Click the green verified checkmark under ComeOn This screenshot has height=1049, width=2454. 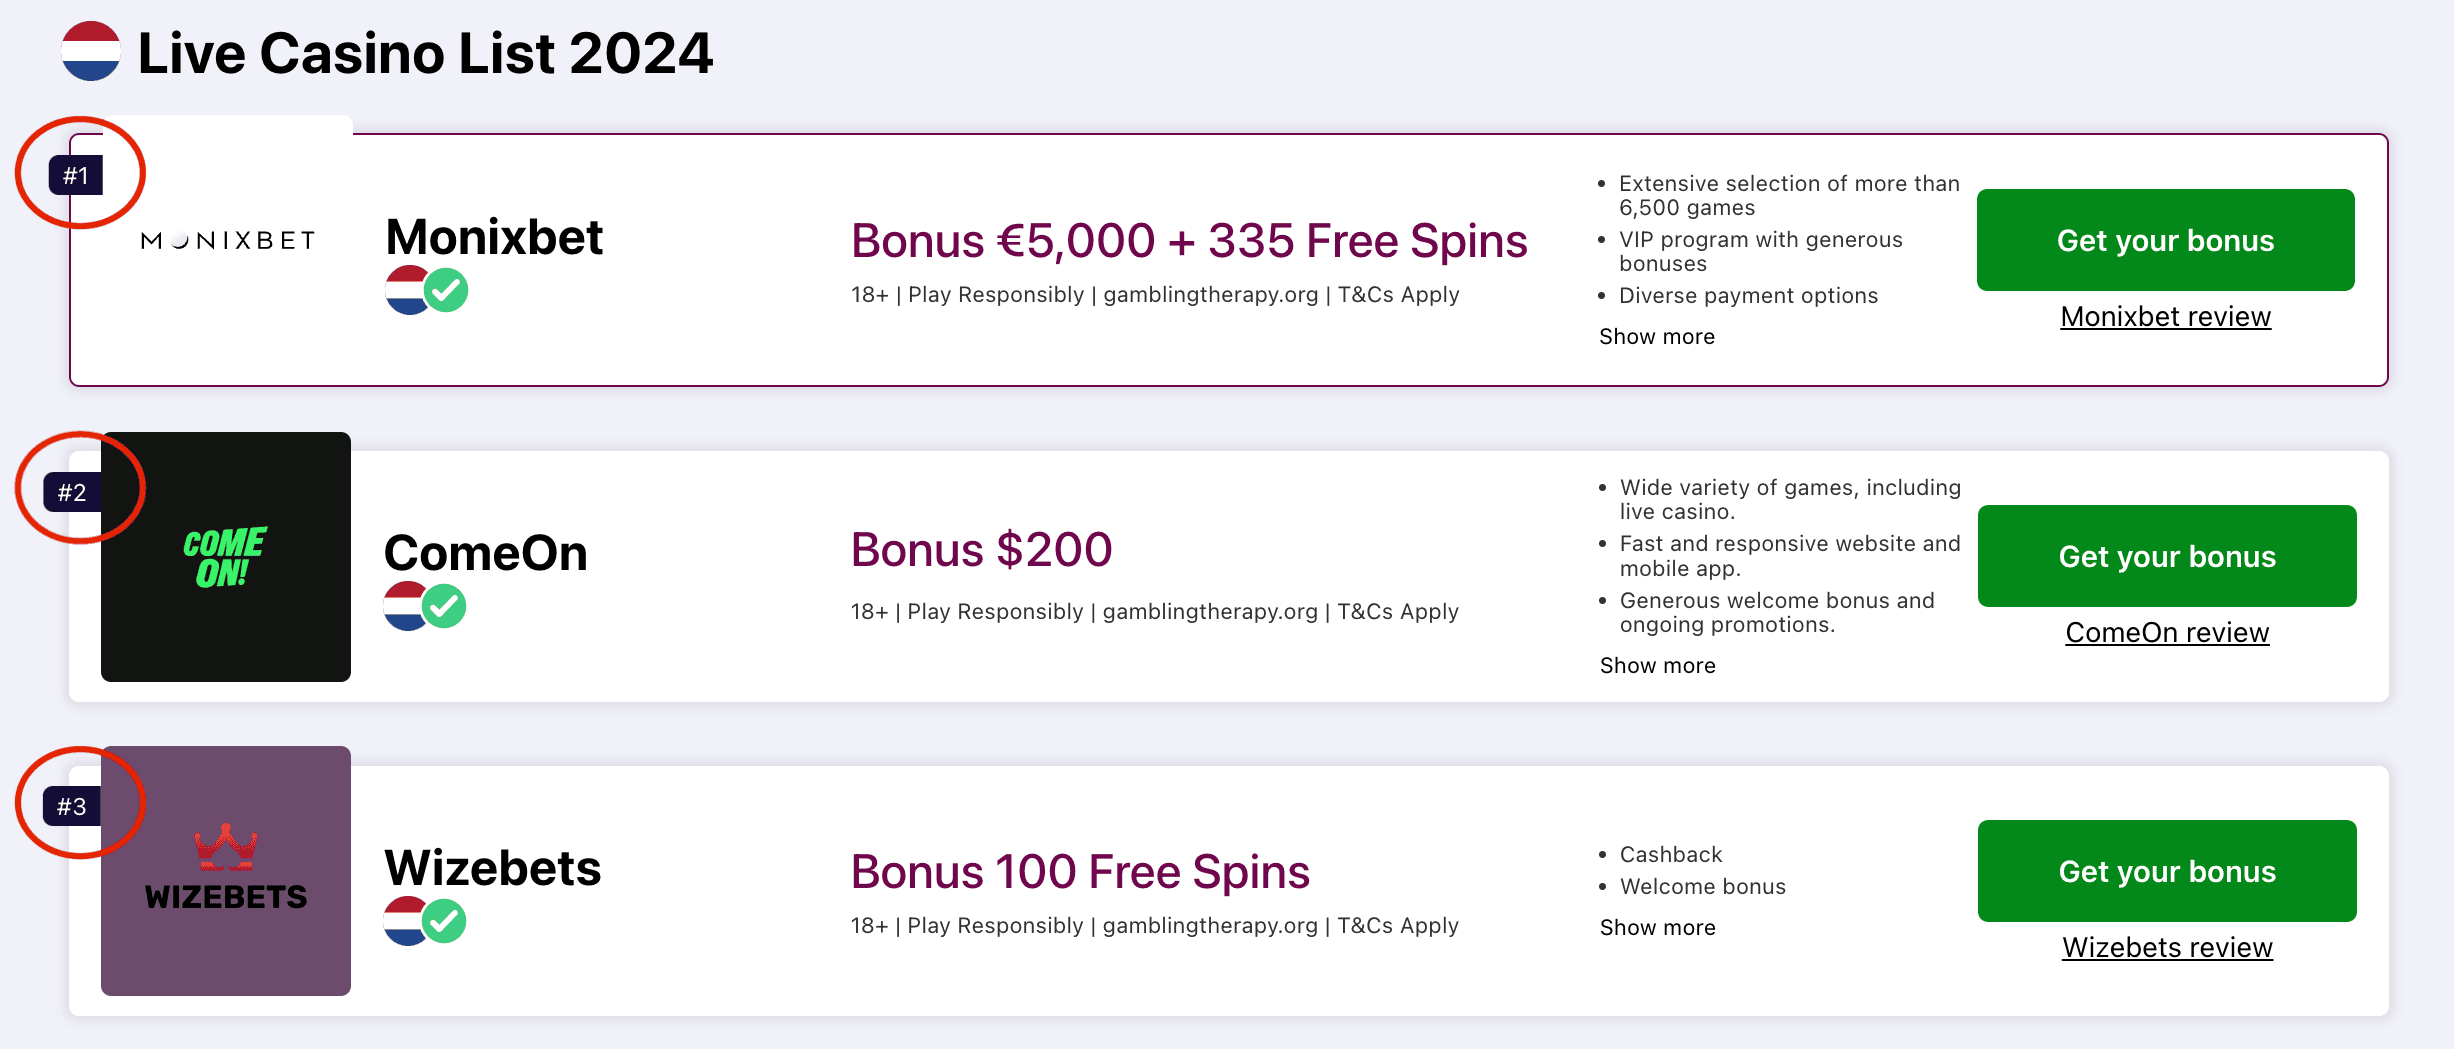[x=444, y=606]
